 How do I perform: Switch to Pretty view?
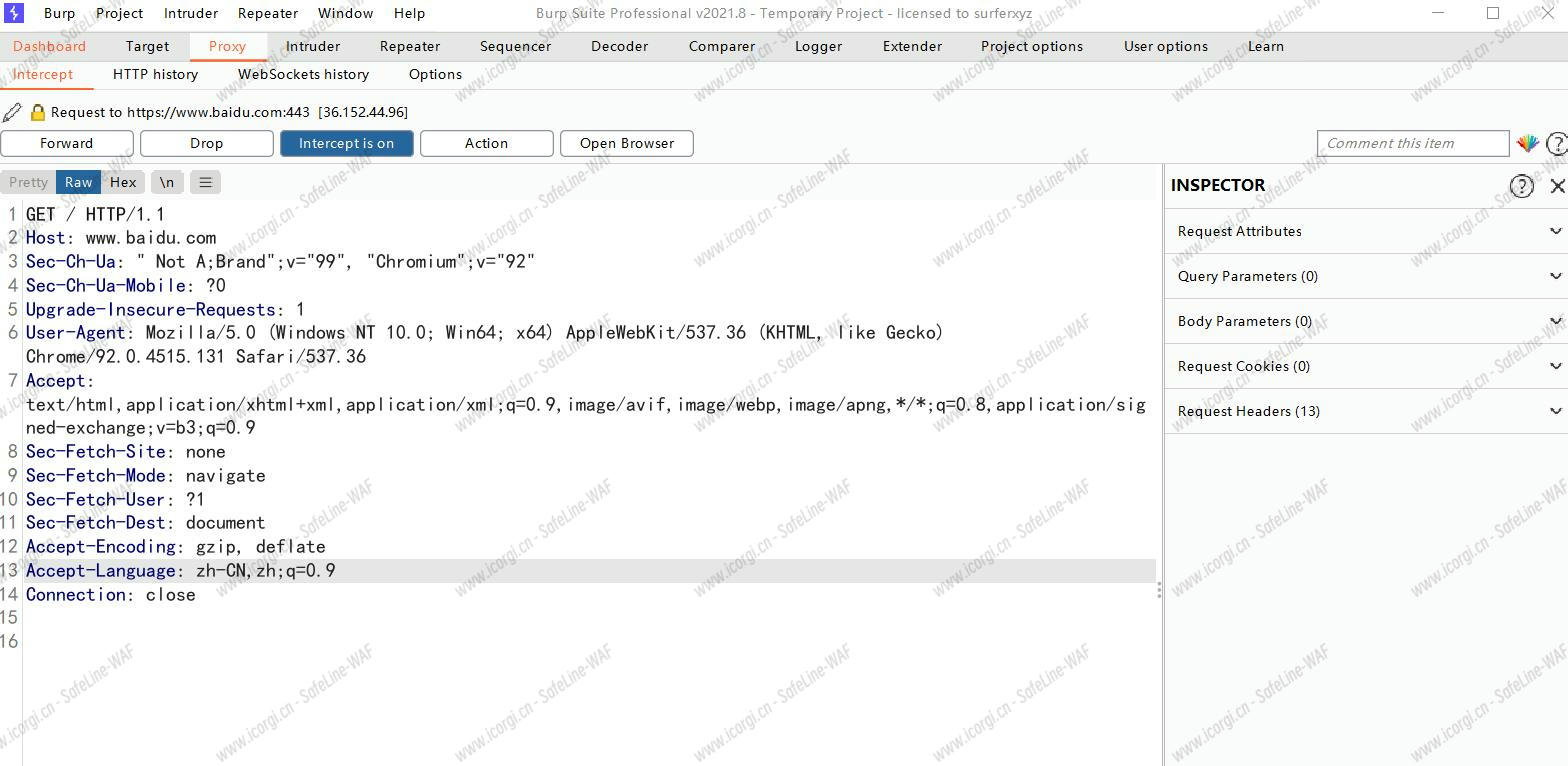[28, 182]
